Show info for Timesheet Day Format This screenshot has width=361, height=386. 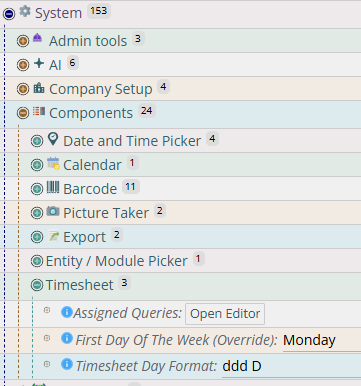click(67, 364)
